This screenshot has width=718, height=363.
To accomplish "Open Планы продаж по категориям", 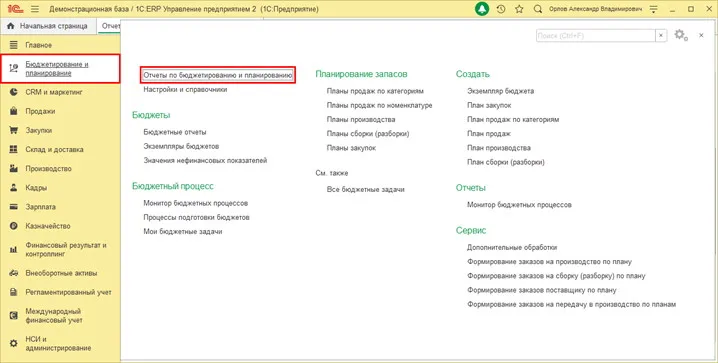I will coord(375,91).
